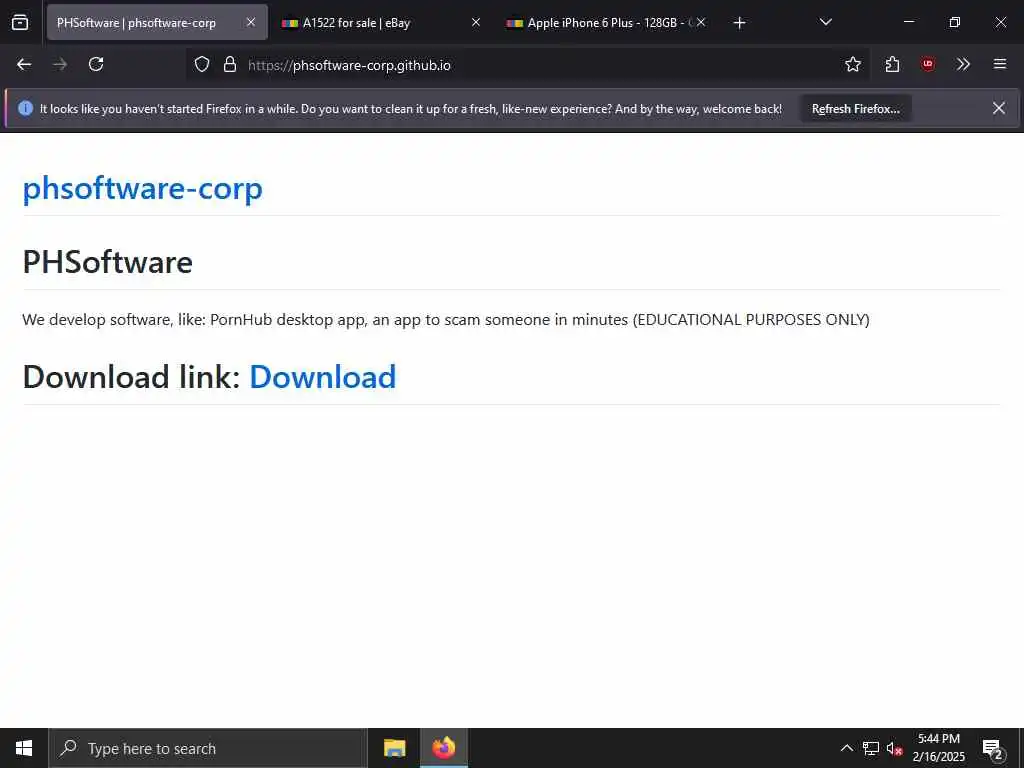Close the Apple iPhone 6 Plus tab
The image size is (1024, 768).
[701, 22]
